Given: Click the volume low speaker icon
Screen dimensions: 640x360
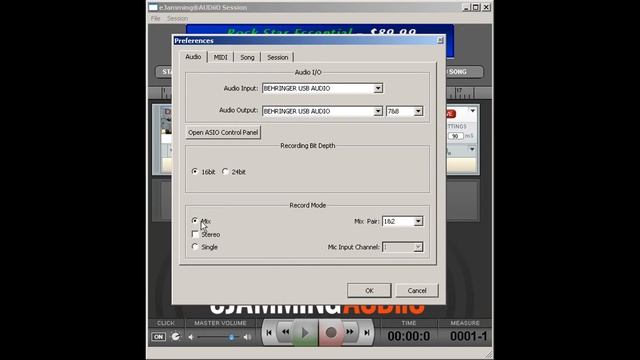Looking at the screenshot, I should [191, 337].
